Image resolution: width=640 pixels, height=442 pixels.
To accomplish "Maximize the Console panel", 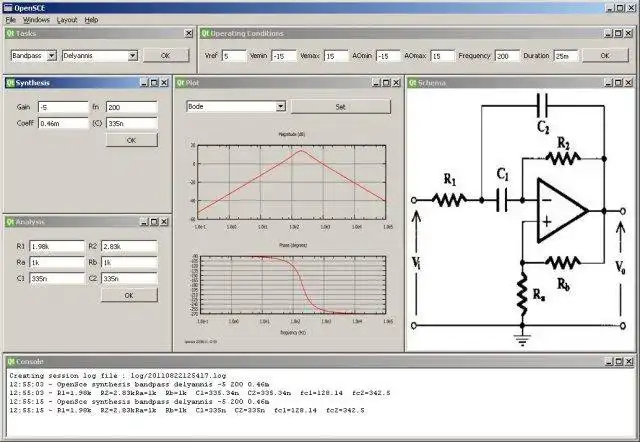I will [618, 362].
